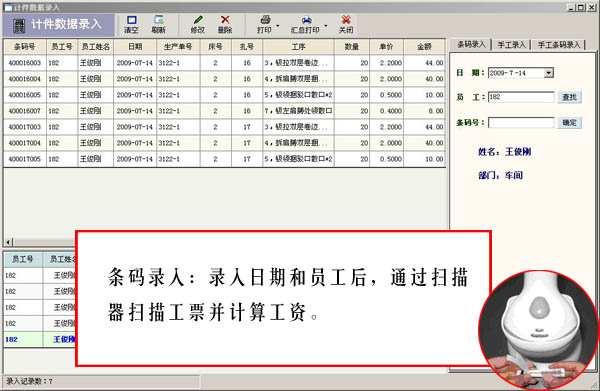
Task: Click the 打印 printer icon
Action: [x=265, y=20]
